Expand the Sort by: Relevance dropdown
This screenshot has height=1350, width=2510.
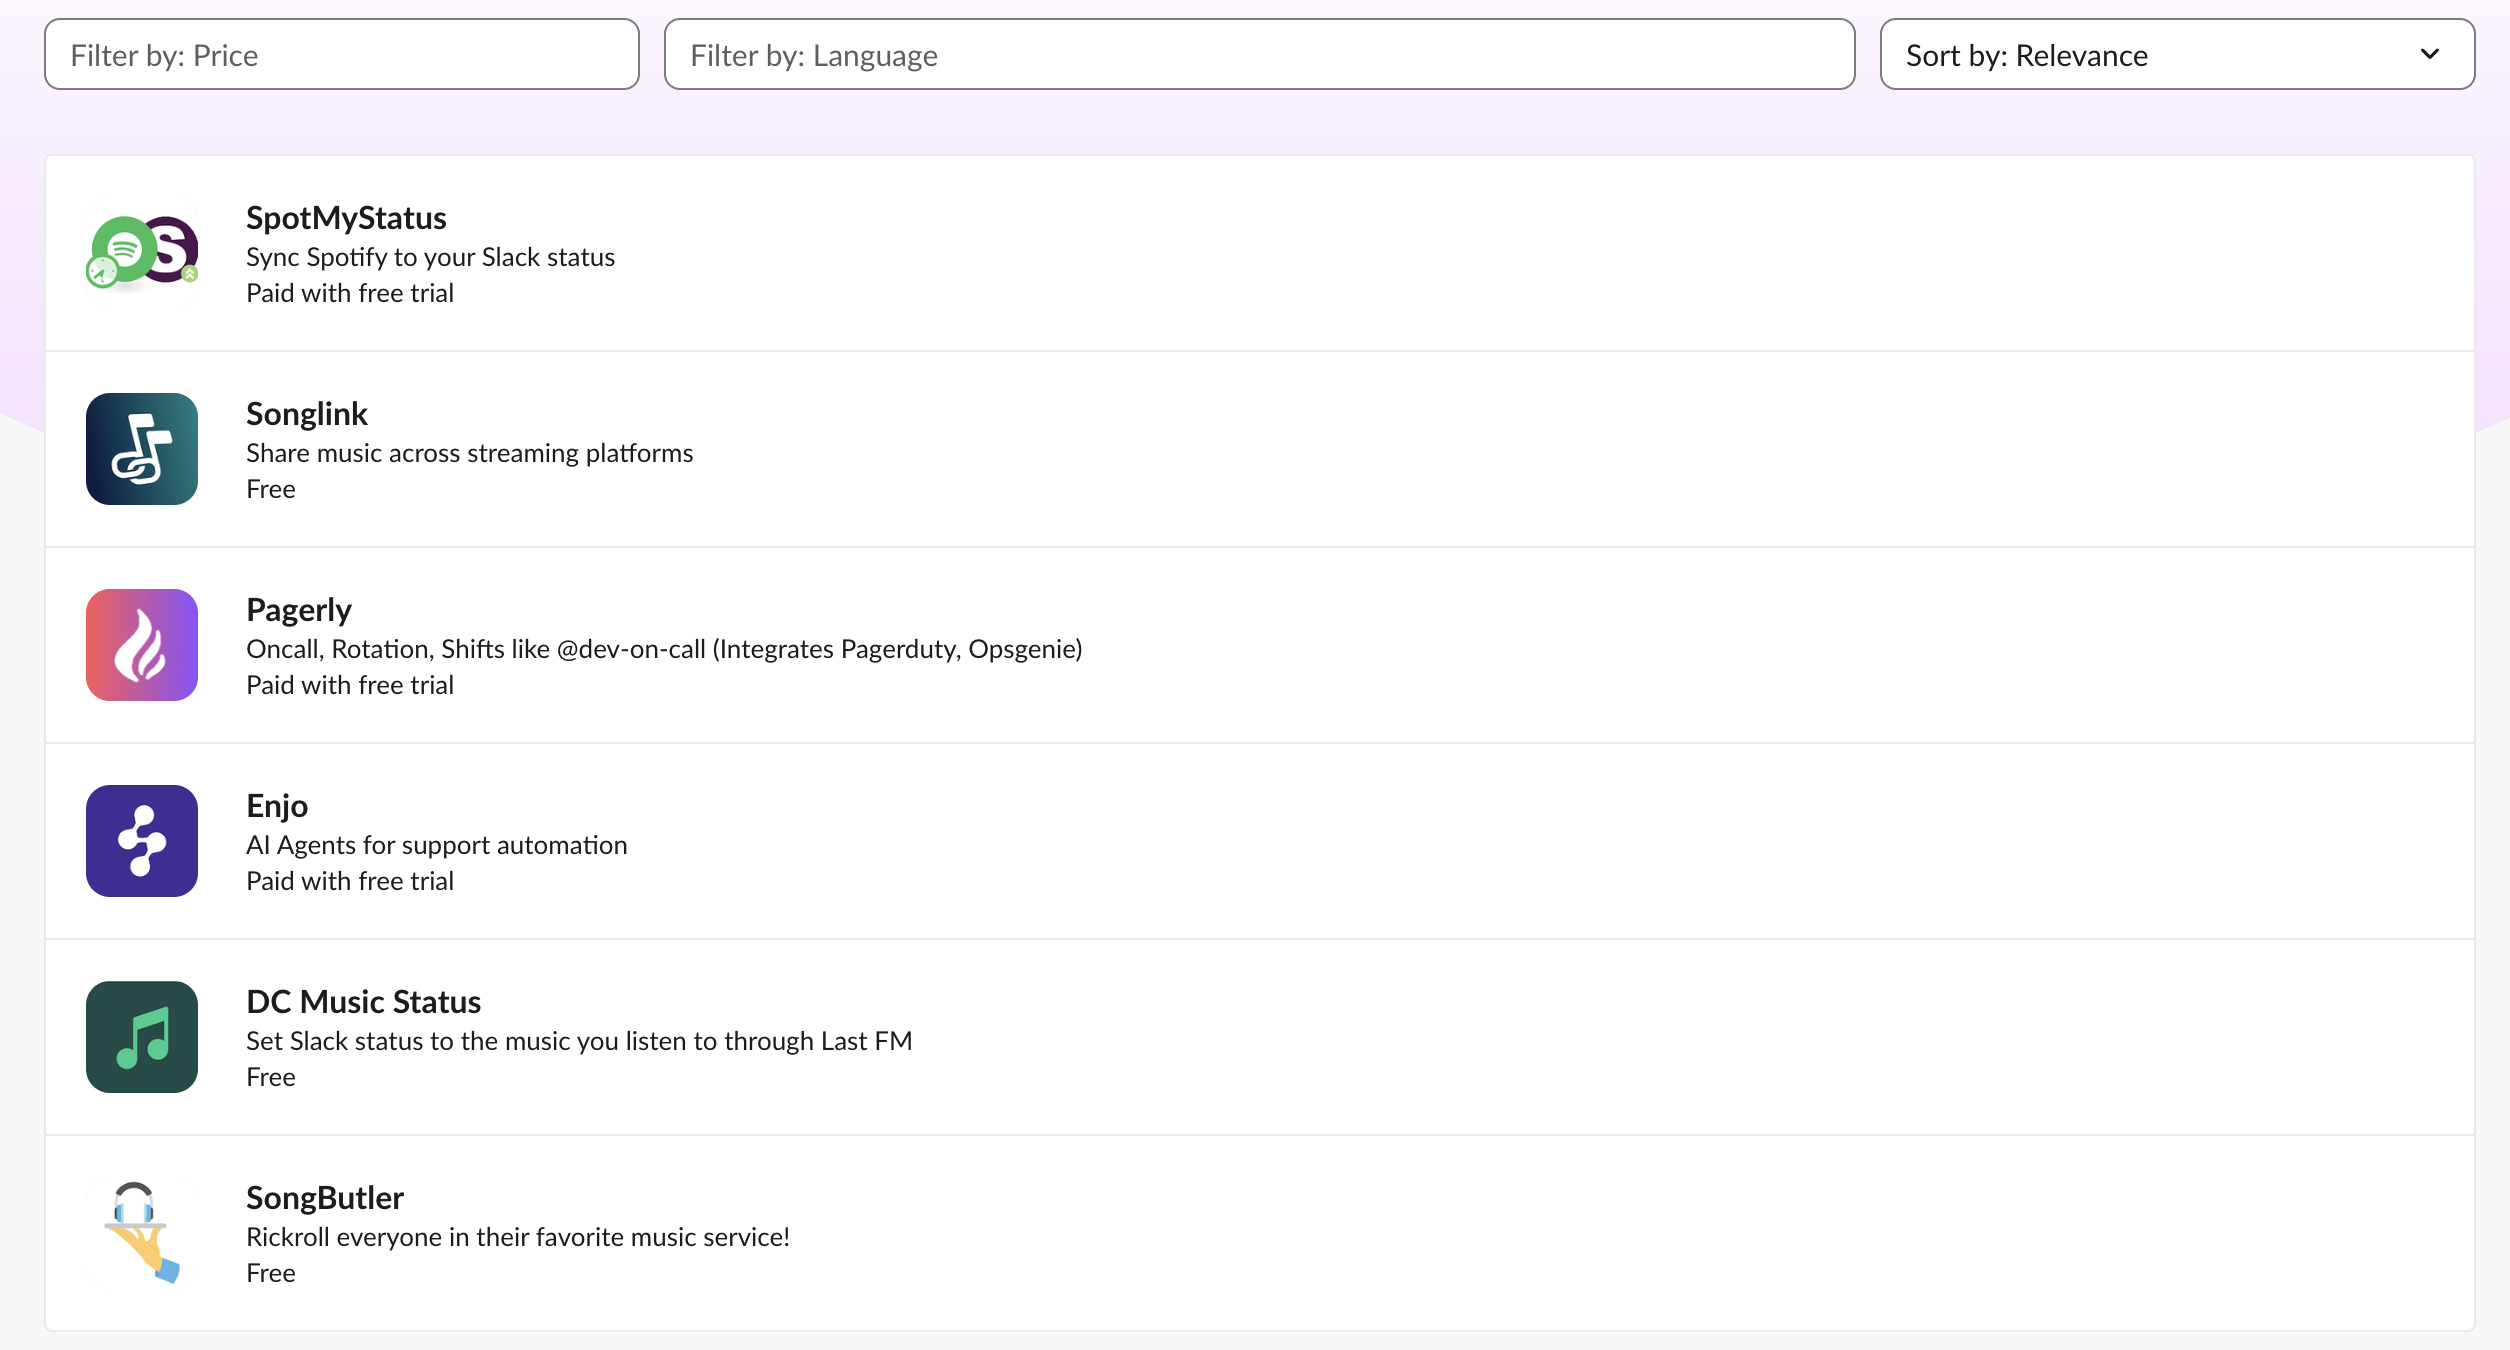(2177, 55)
